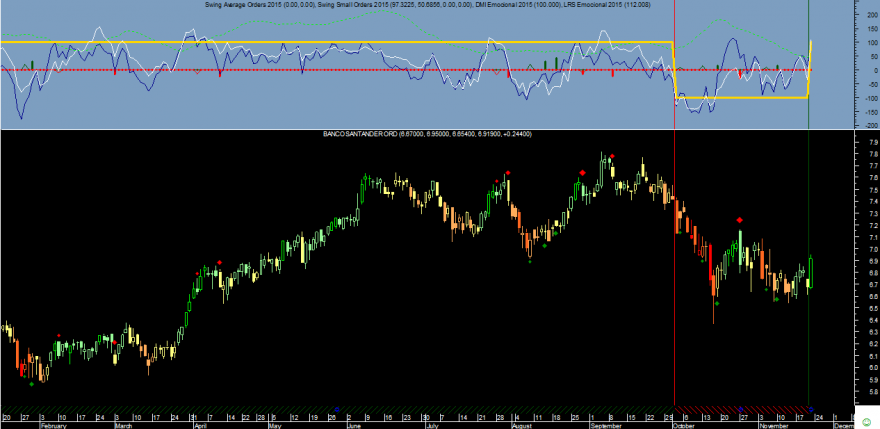Screen dimensions: 880x429
Task: Select the June month label on time axis
Action: 354,426
